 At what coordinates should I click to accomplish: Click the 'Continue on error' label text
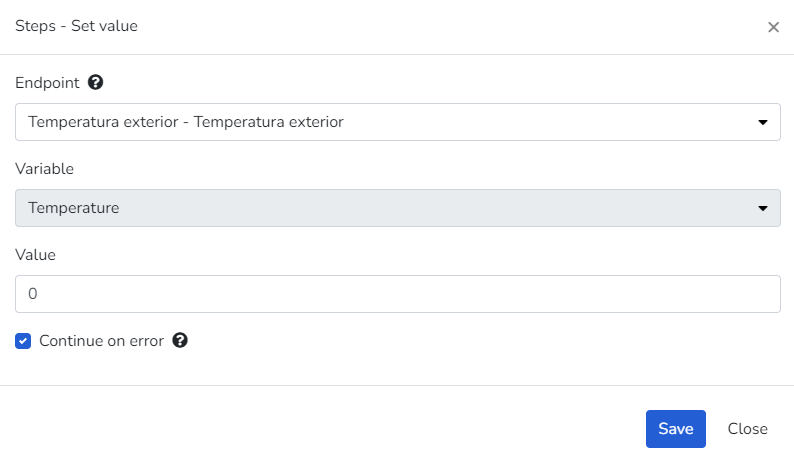[x=101, y=341]
